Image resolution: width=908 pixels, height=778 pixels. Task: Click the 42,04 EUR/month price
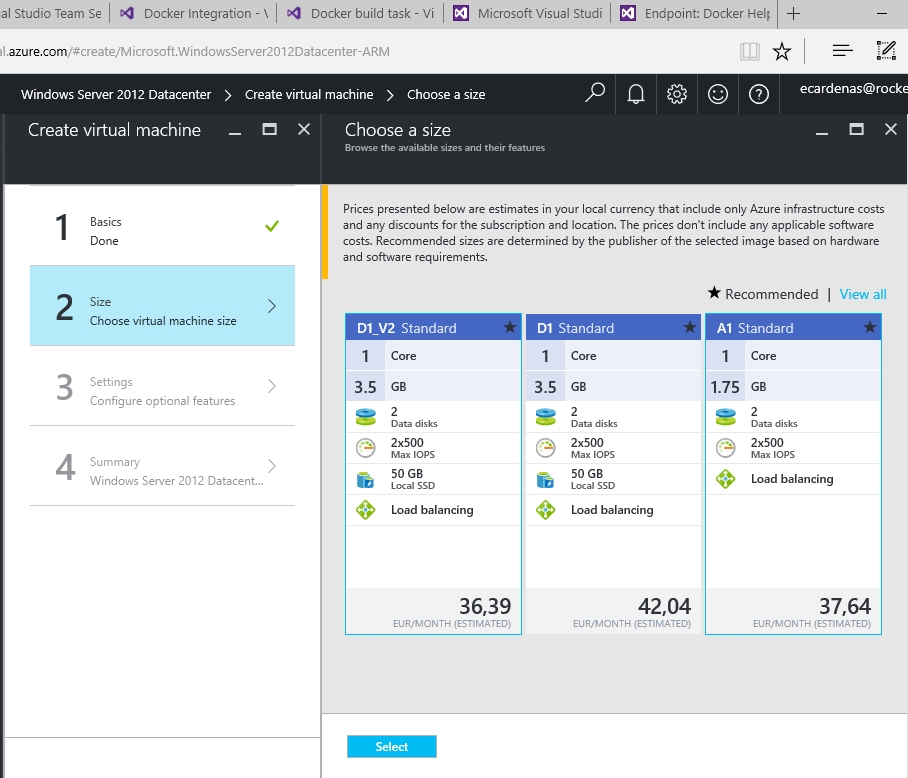click(664, 606)
